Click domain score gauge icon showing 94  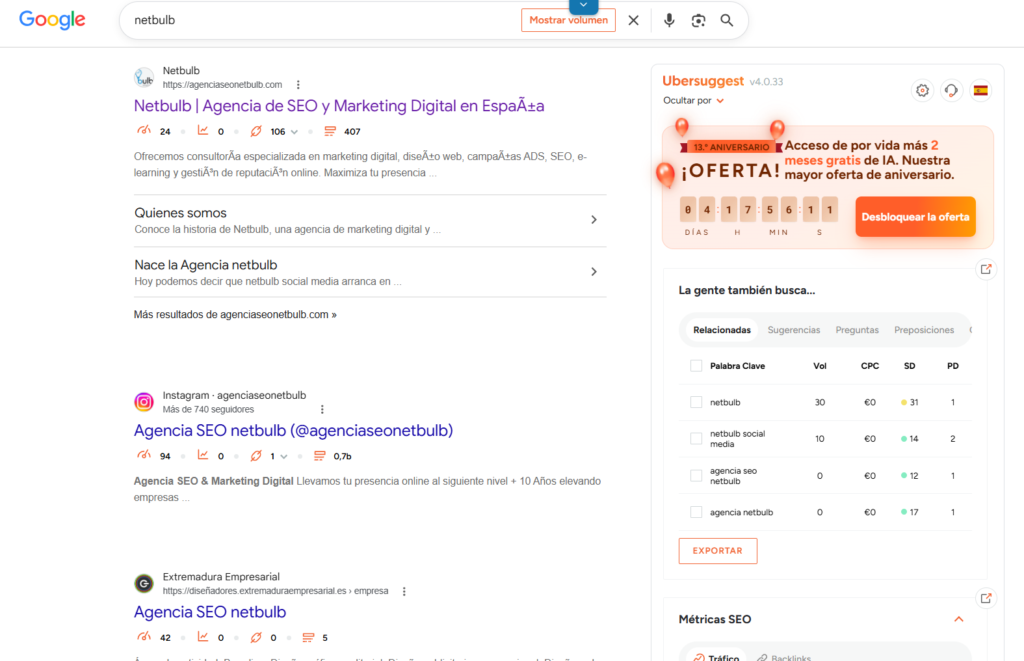144,455
